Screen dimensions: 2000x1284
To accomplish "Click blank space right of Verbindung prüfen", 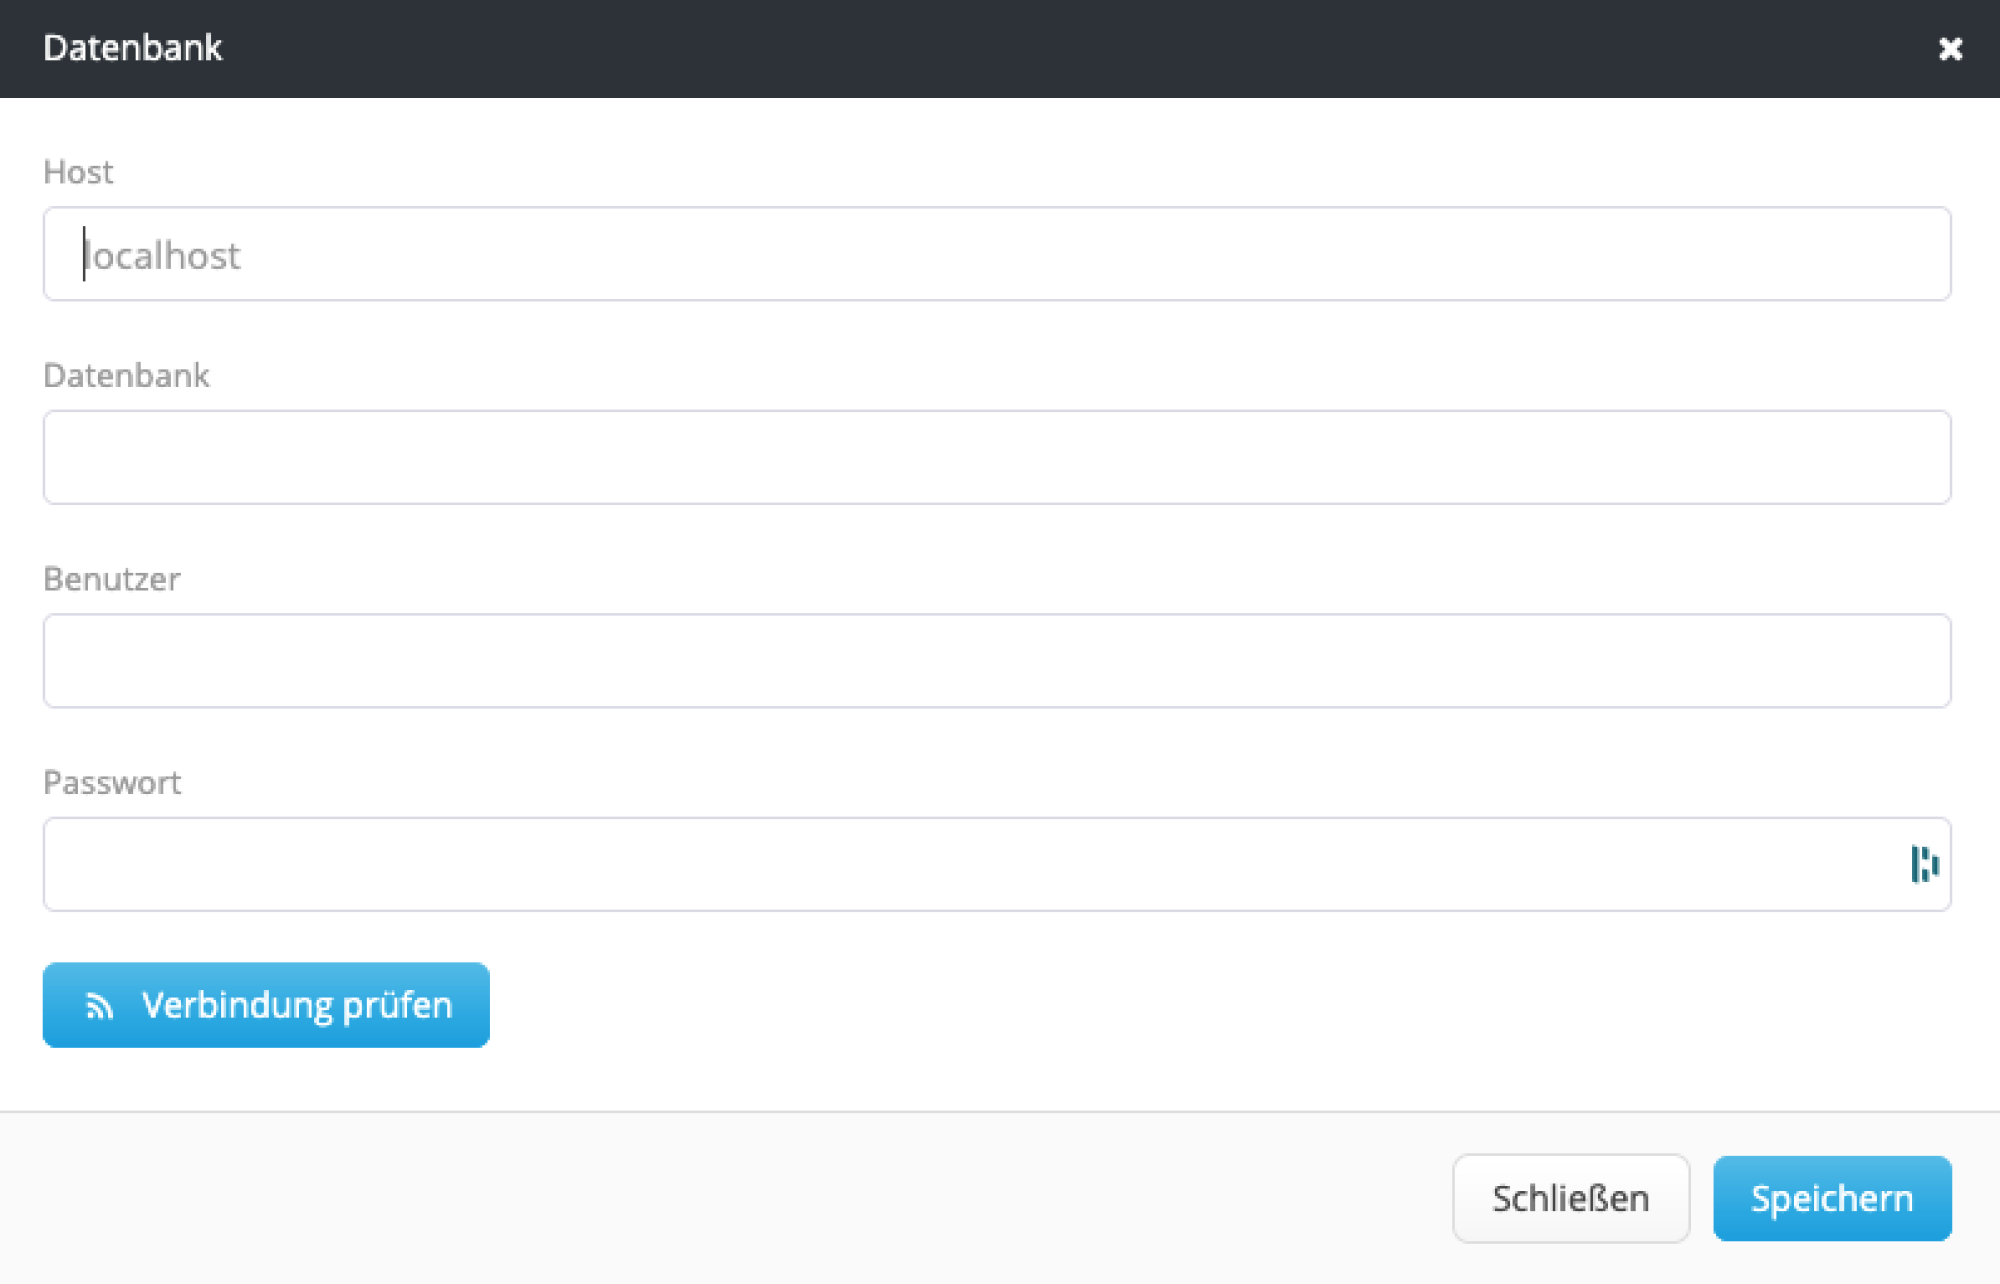I will pos(1100,1005).
